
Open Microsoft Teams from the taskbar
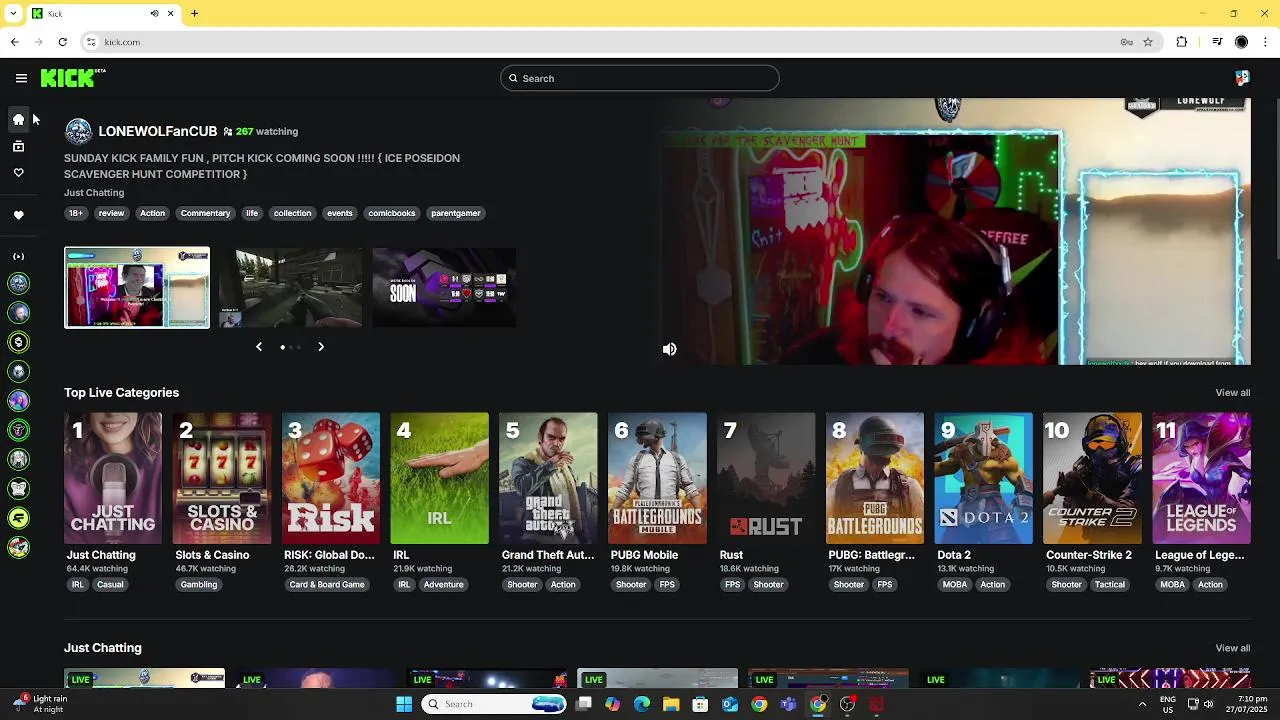[x=789, y=704]
